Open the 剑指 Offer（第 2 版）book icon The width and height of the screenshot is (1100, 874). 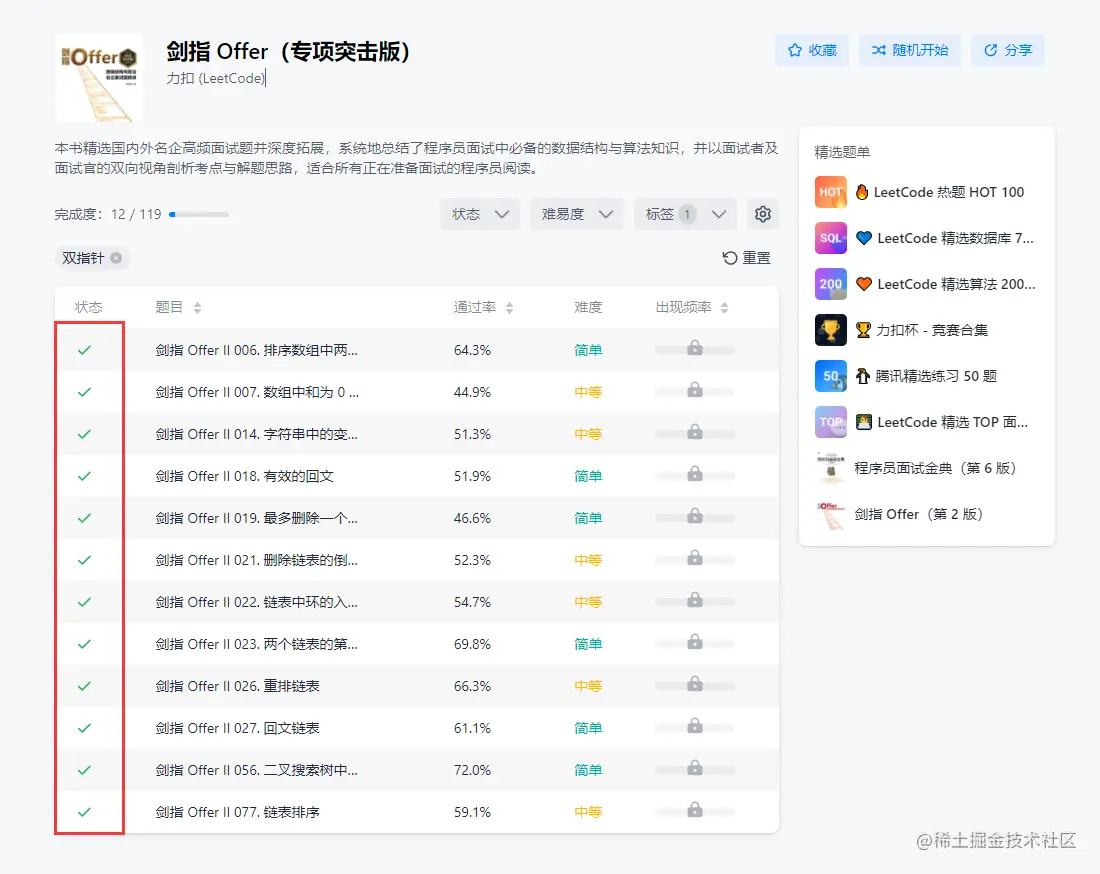(830, 514)
